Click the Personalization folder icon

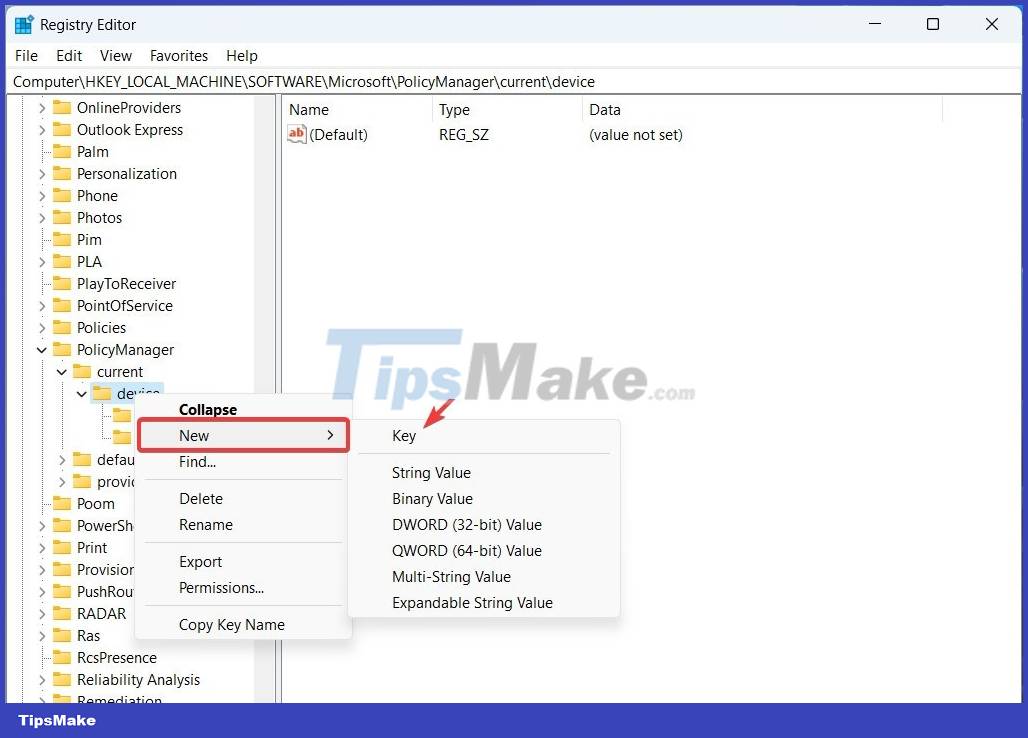(62, 174)
